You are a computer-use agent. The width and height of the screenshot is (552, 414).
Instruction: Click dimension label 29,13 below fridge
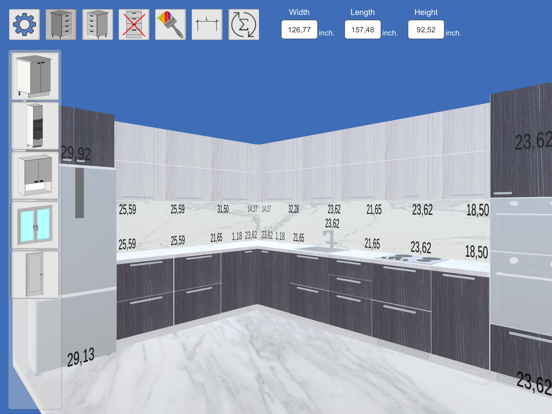pyautogui.click(x=81, y=357)
